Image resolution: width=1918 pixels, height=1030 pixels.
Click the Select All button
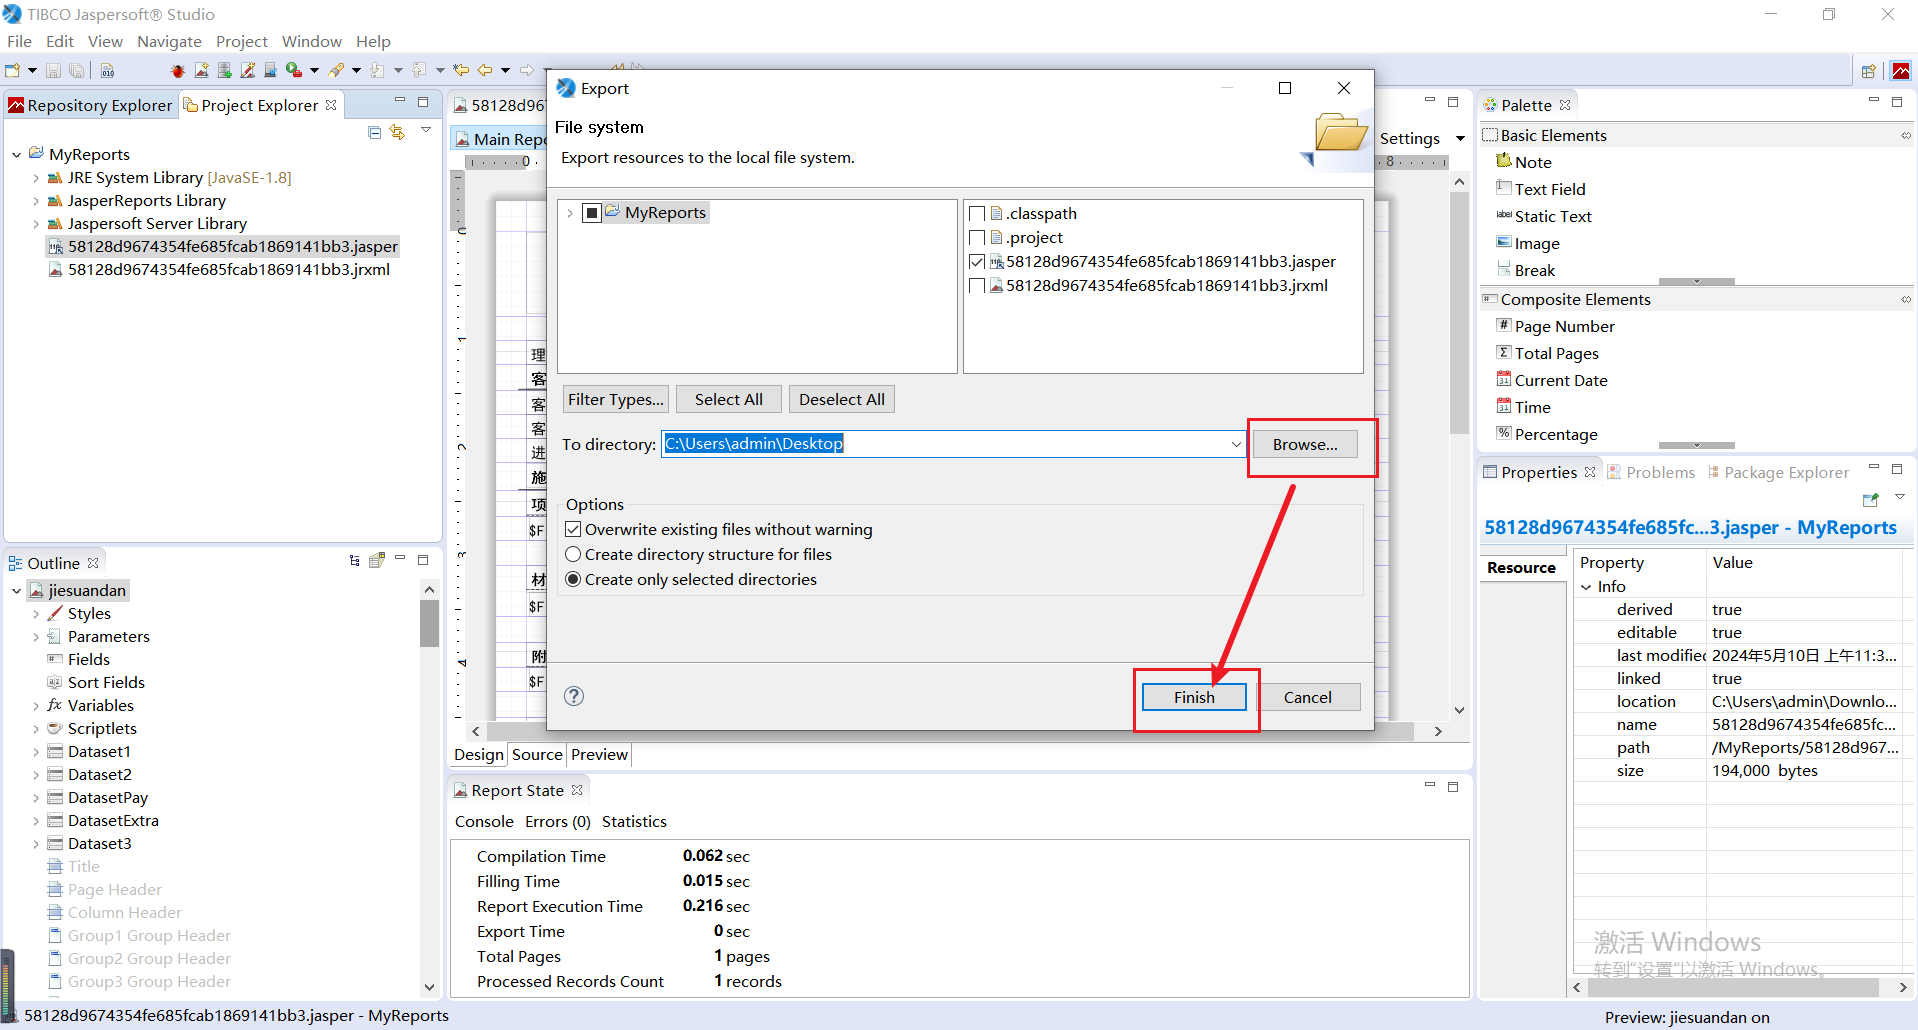point(729,399)
